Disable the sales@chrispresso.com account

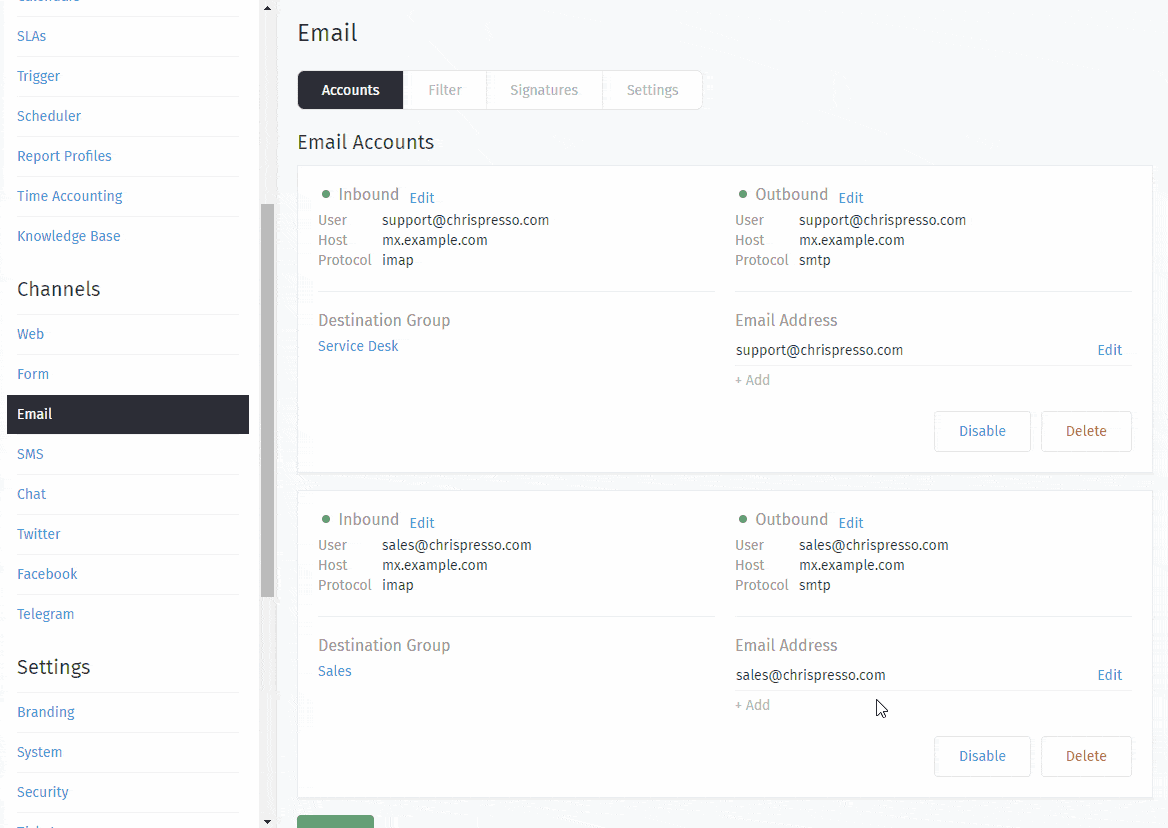tap(982, 757)
